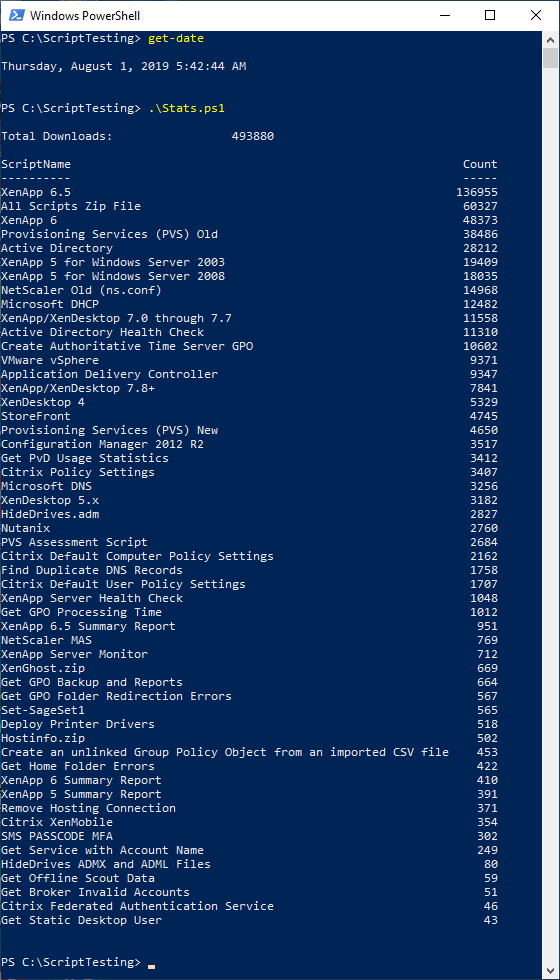Click the Get Static Desktop User line
This screenshot has height=980, width=560.
[249, 920]
